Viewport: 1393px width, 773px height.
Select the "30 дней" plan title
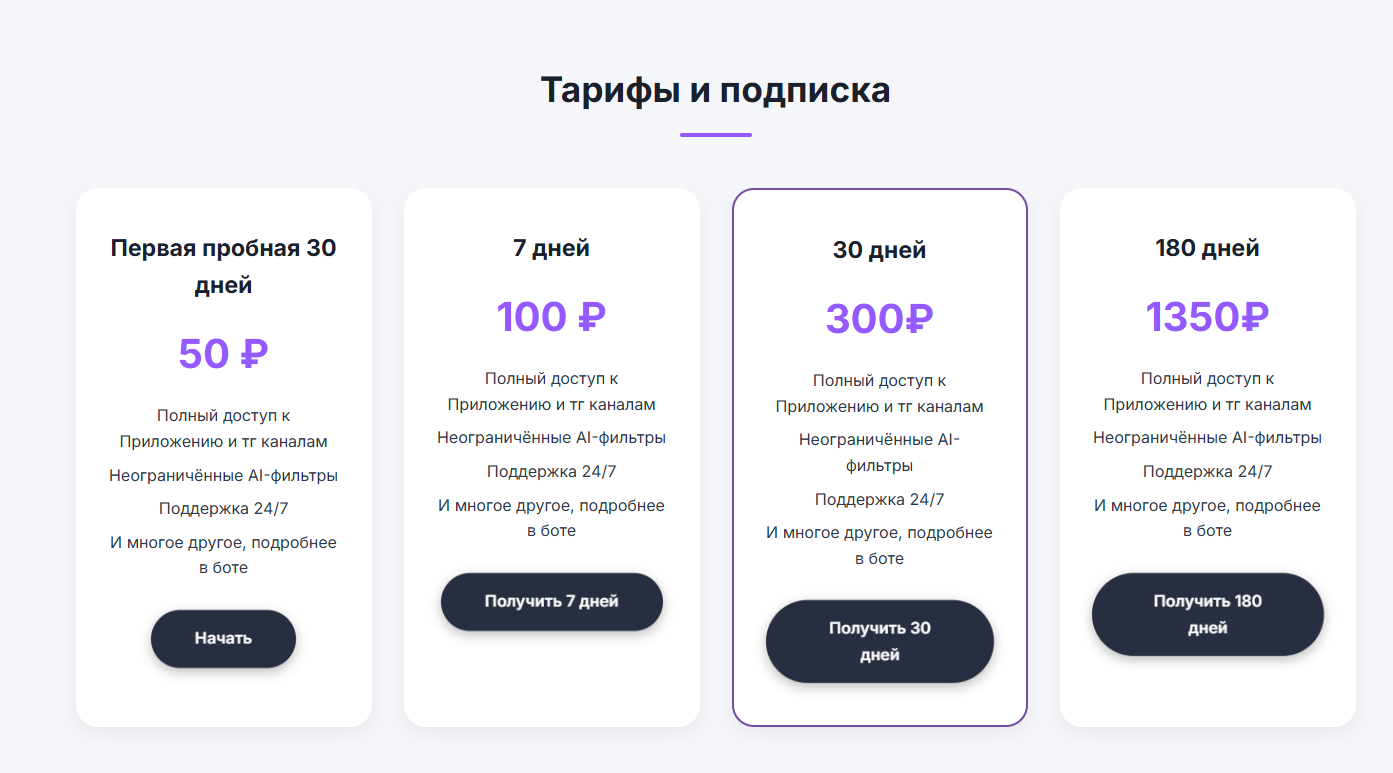(x=879, y=250)
